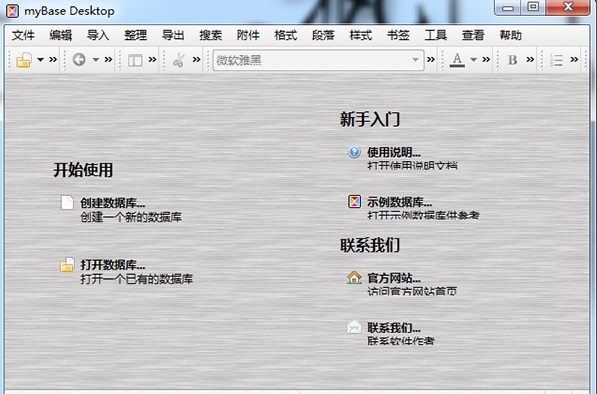Expand toolbar overflow chevron after folder dropdown

pos(53,59)
